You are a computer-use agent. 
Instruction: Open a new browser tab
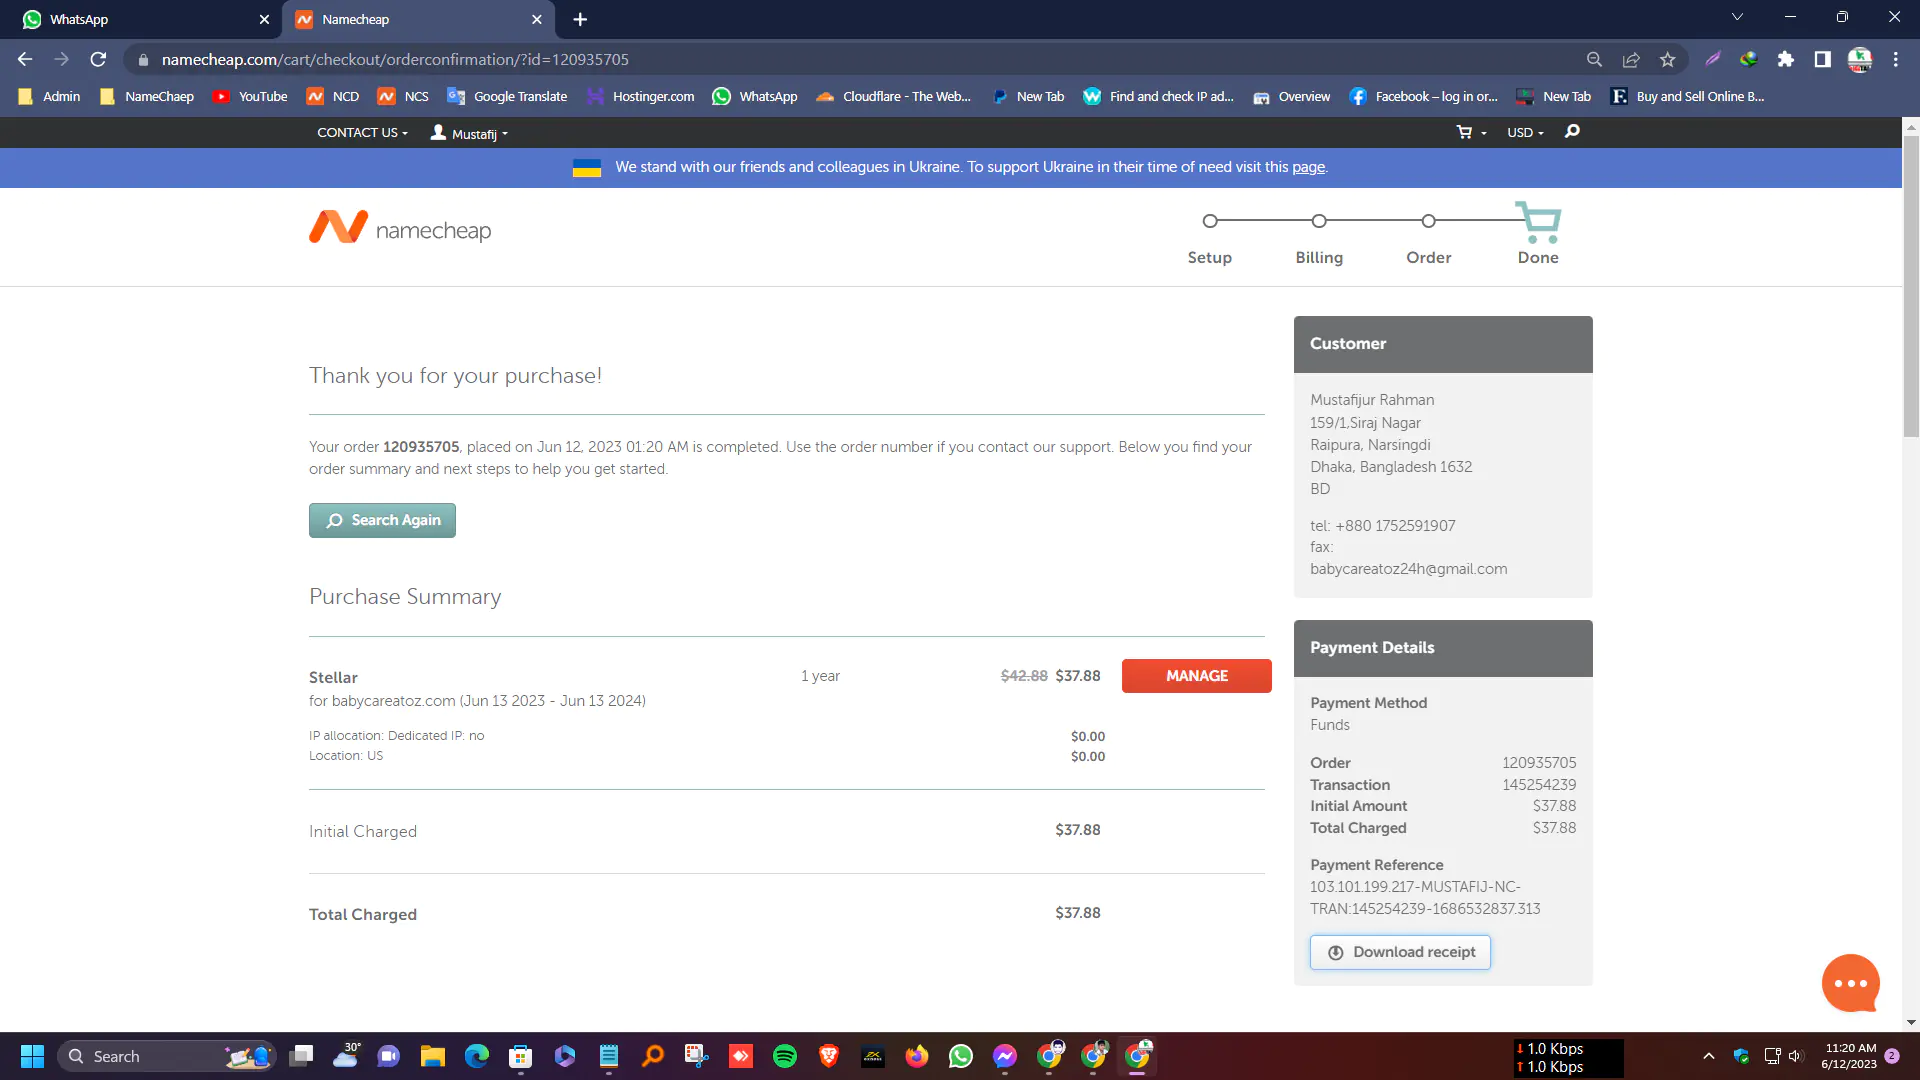click(580, 19)
